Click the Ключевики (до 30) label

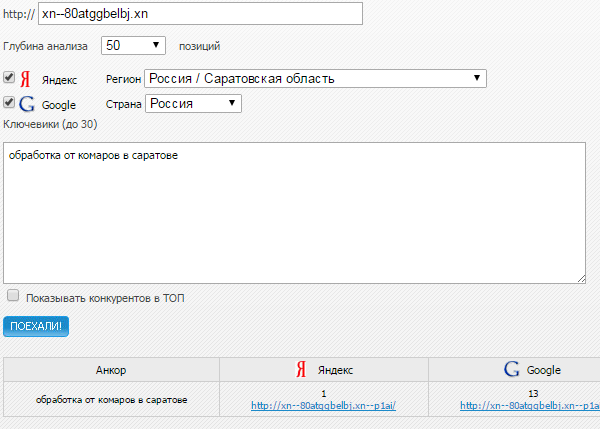pyautogui.click(x=50, y=124)
